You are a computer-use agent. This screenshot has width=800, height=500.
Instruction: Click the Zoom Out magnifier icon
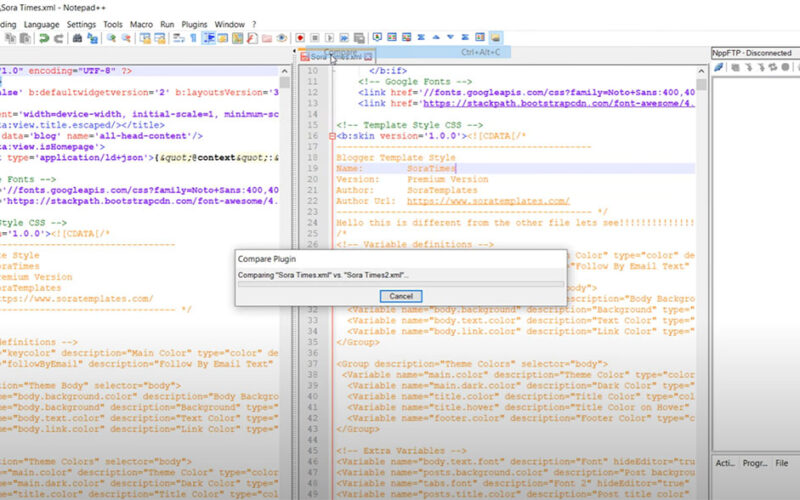pyautogui.click(x=126, y=38)
